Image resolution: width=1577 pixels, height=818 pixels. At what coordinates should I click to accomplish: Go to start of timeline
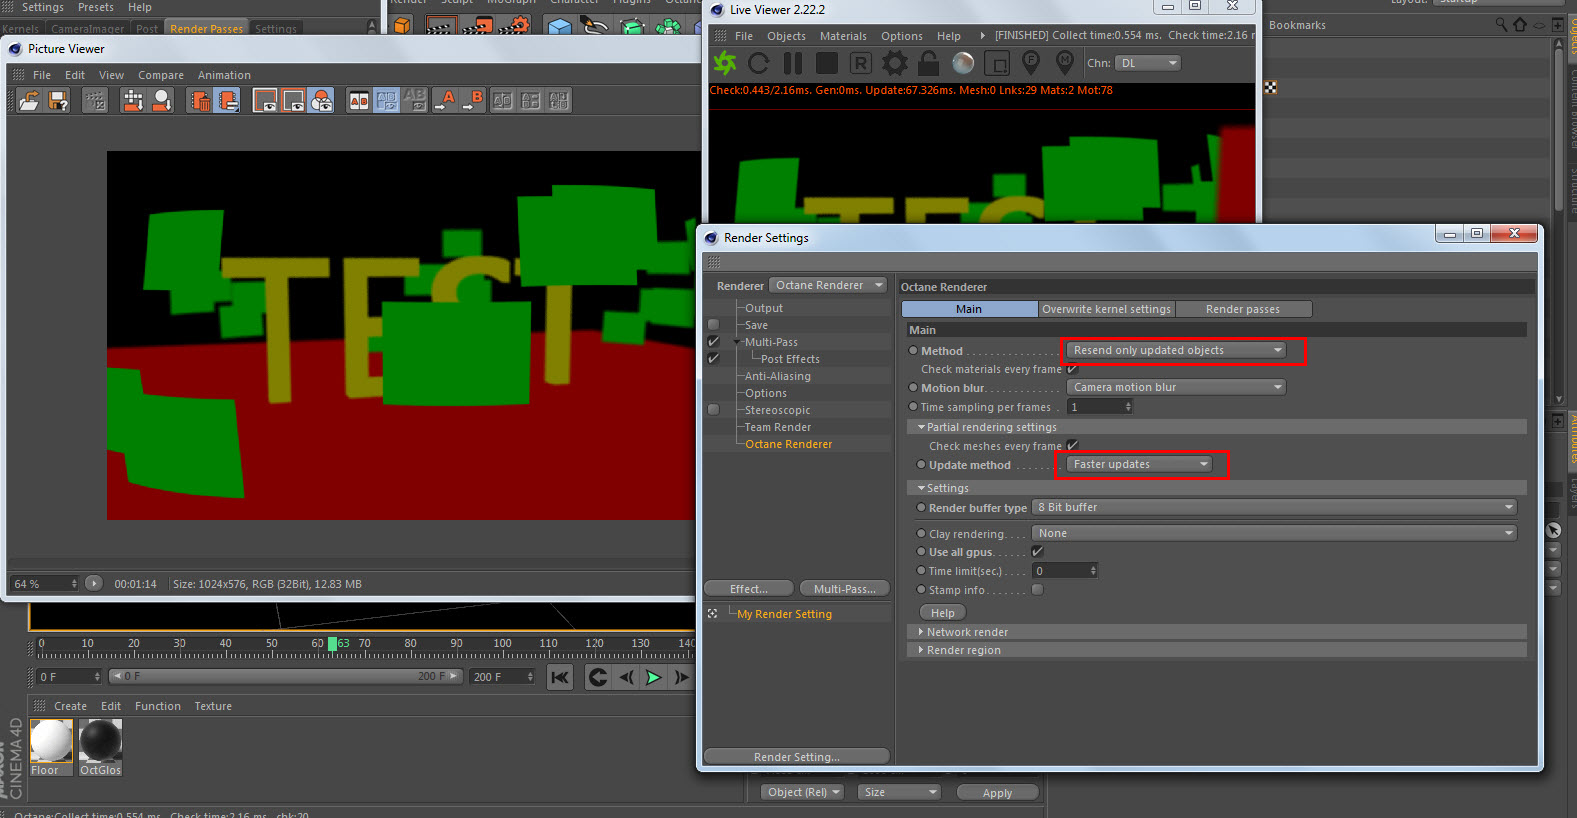click(x=560, y=677)
